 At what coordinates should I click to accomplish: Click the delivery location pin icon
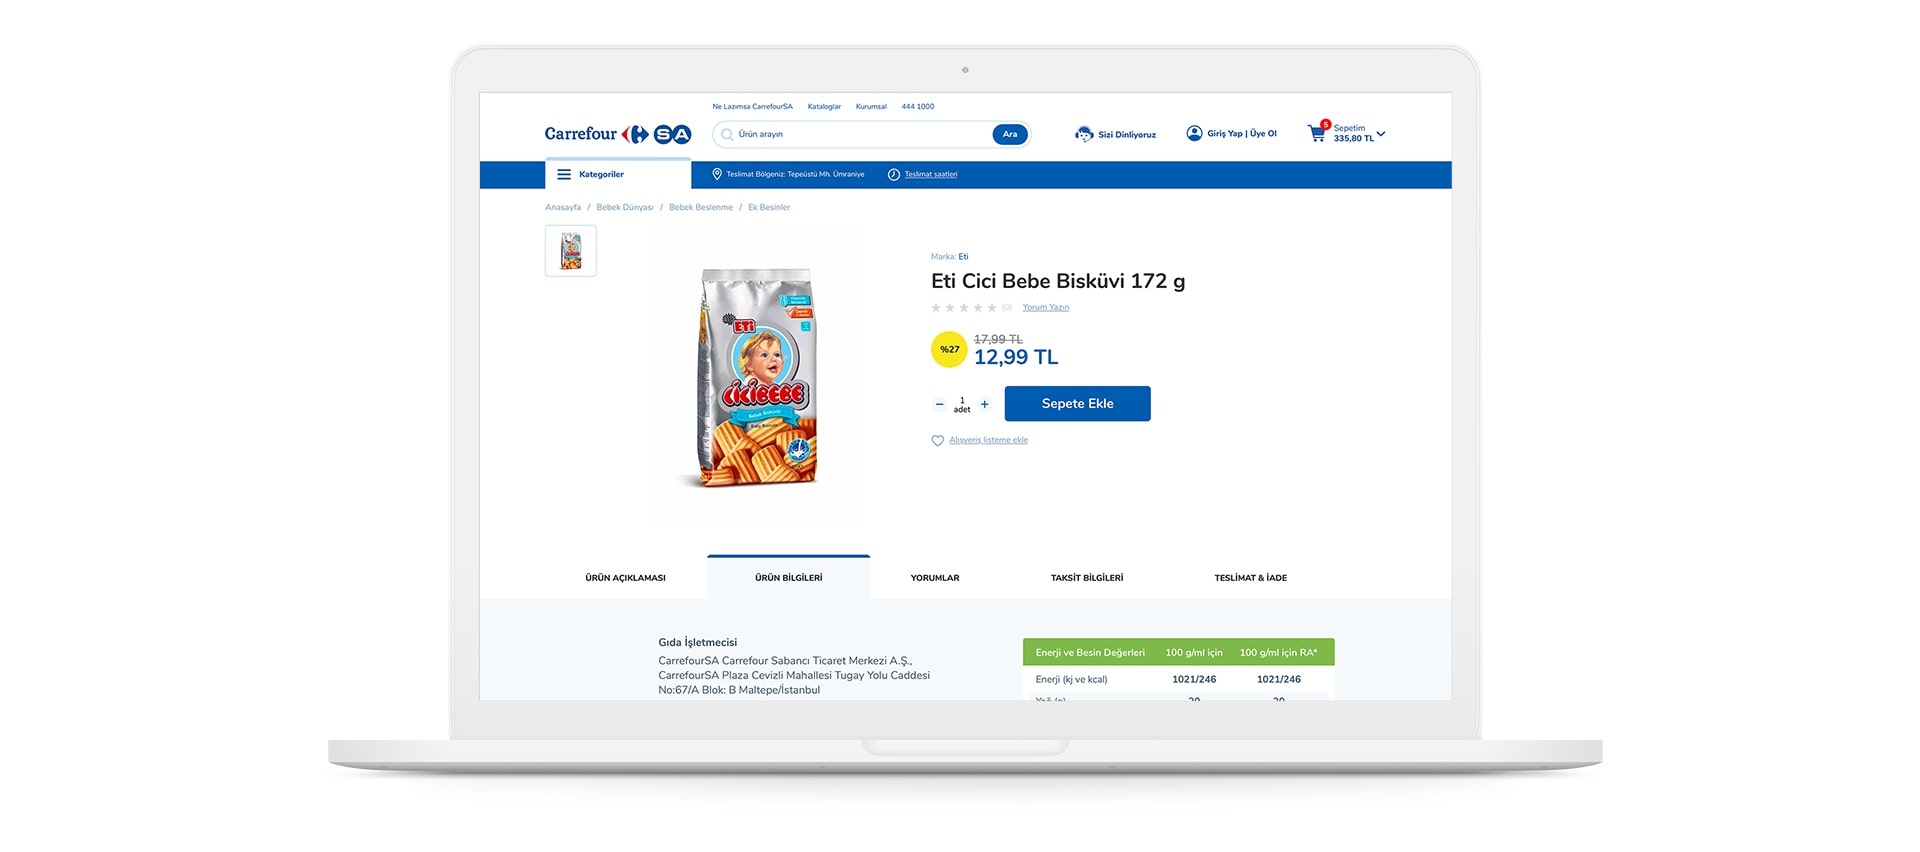(717, 174)
